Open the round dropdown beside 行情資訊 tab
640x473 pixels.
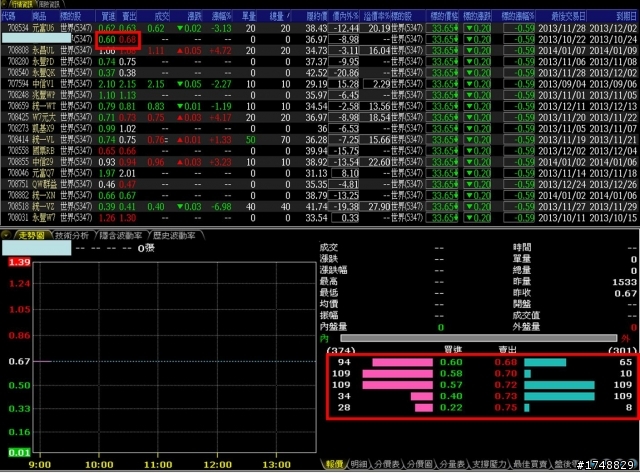pos(3,4)
